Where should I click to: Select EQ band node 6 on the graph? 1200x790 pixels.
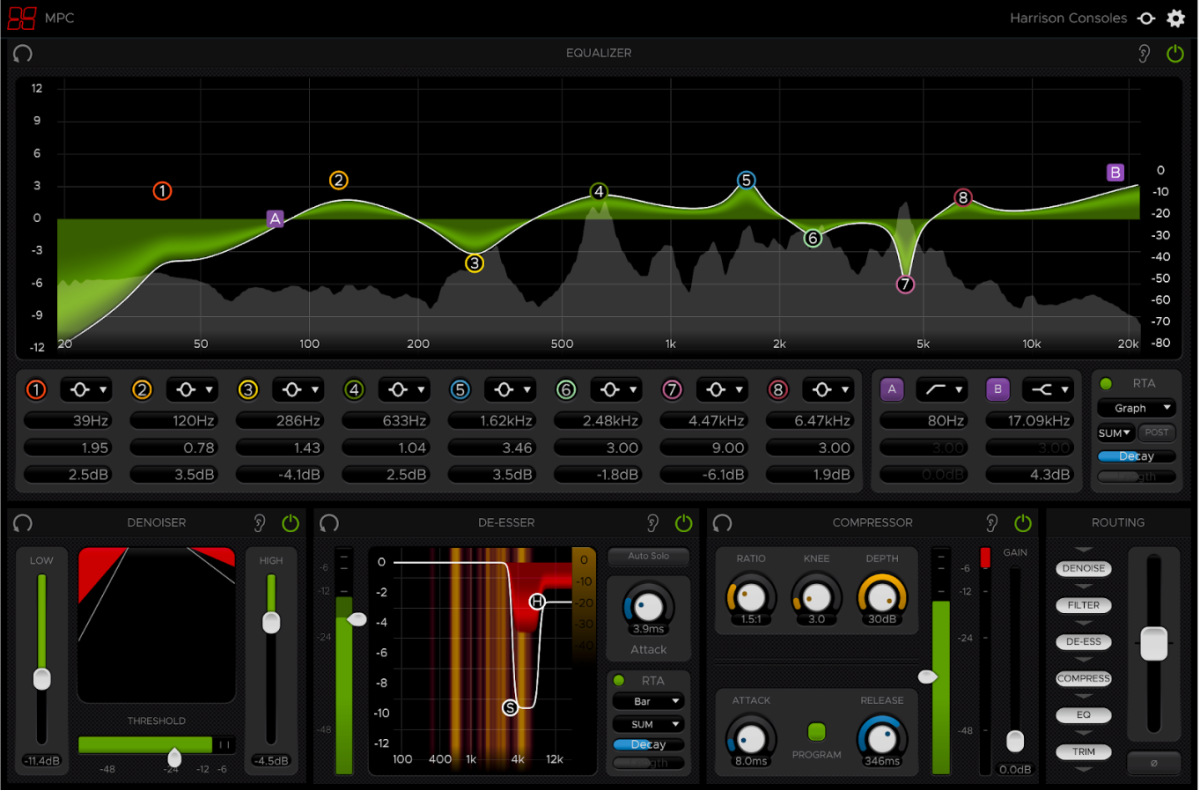coord(812,238)
